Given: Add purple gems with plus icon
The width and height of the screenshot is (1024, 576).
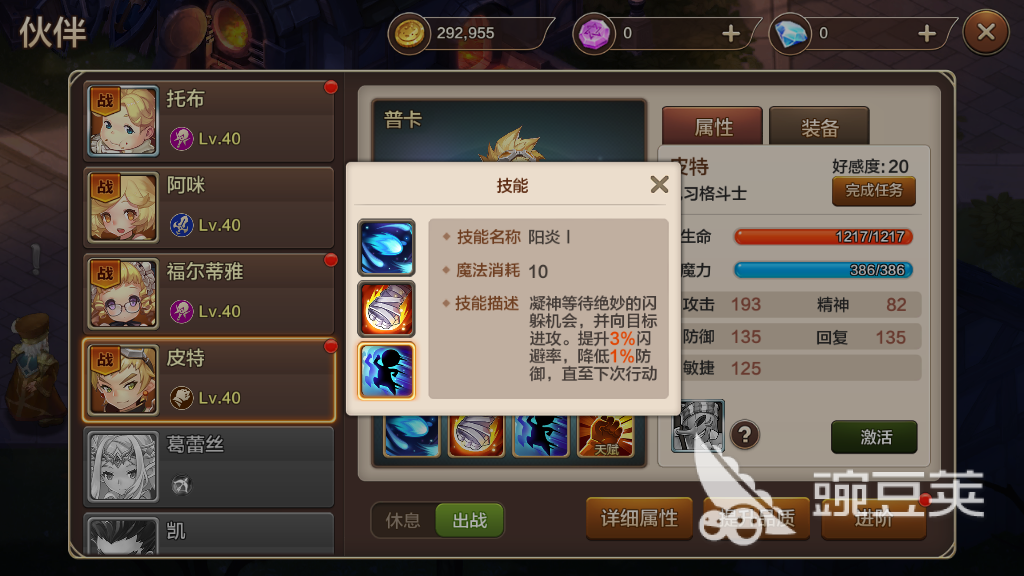Looking at the screenshot, I should (731, 33).
